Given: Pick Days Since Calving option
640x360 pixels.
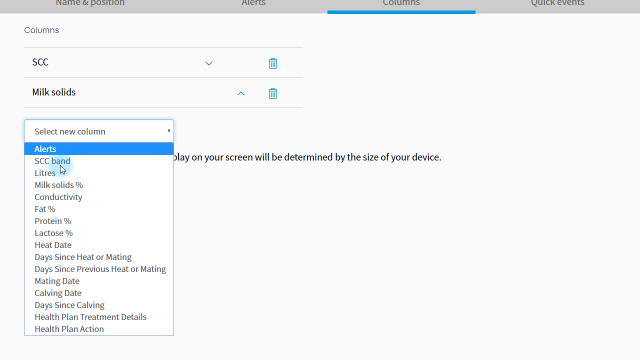Looking at the screenshot, I should coord(99,305).
